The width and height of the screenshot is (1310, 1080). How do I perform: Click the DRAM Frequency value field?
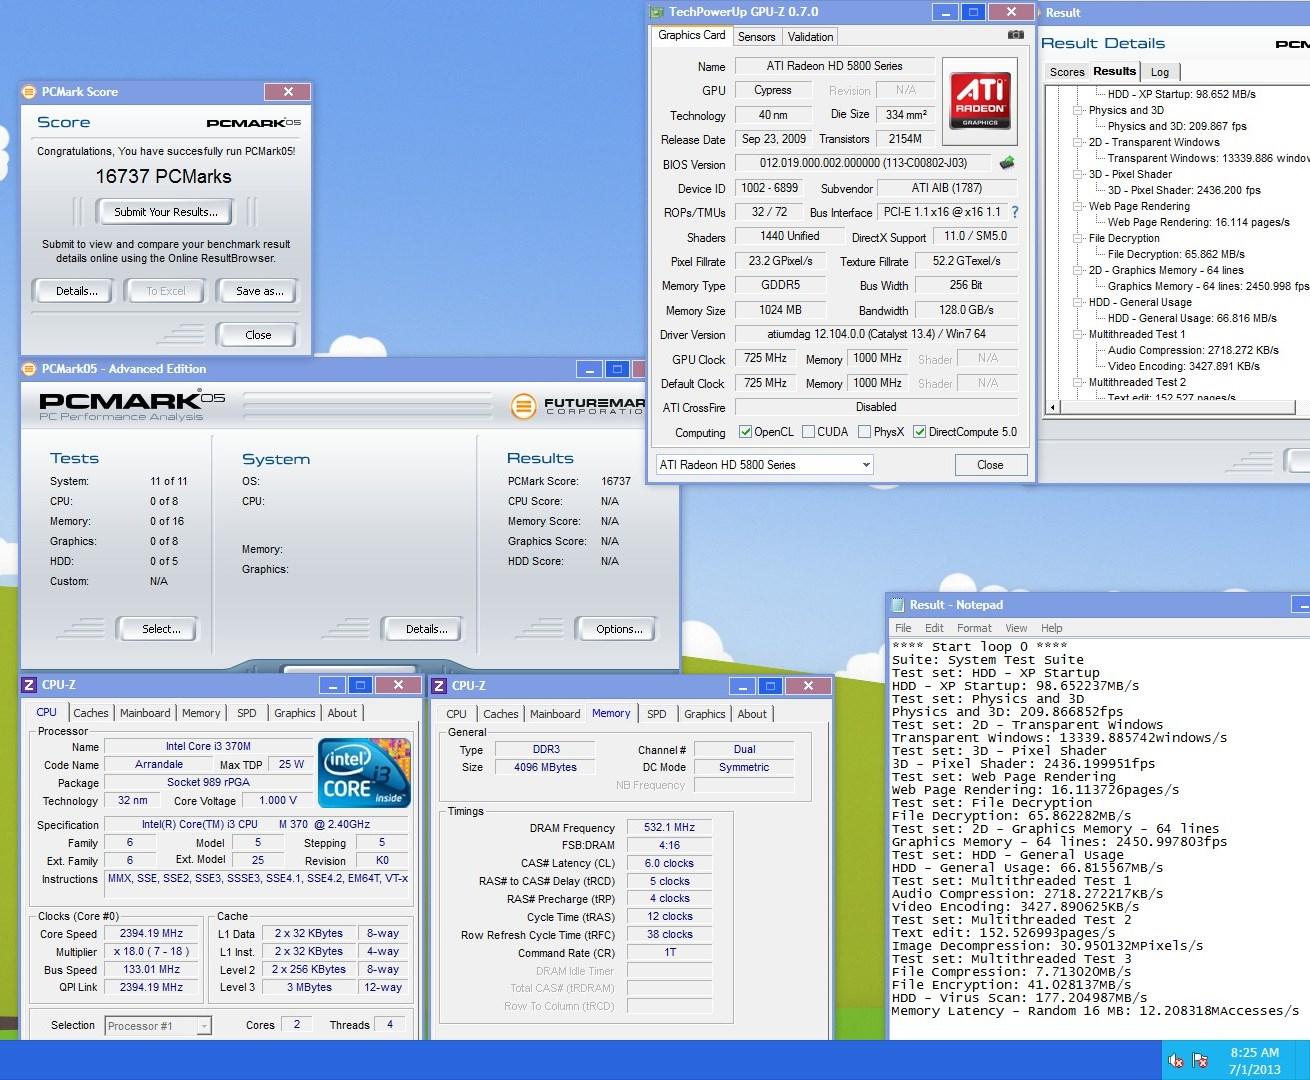pyautogui.click(x=670, y=828)
